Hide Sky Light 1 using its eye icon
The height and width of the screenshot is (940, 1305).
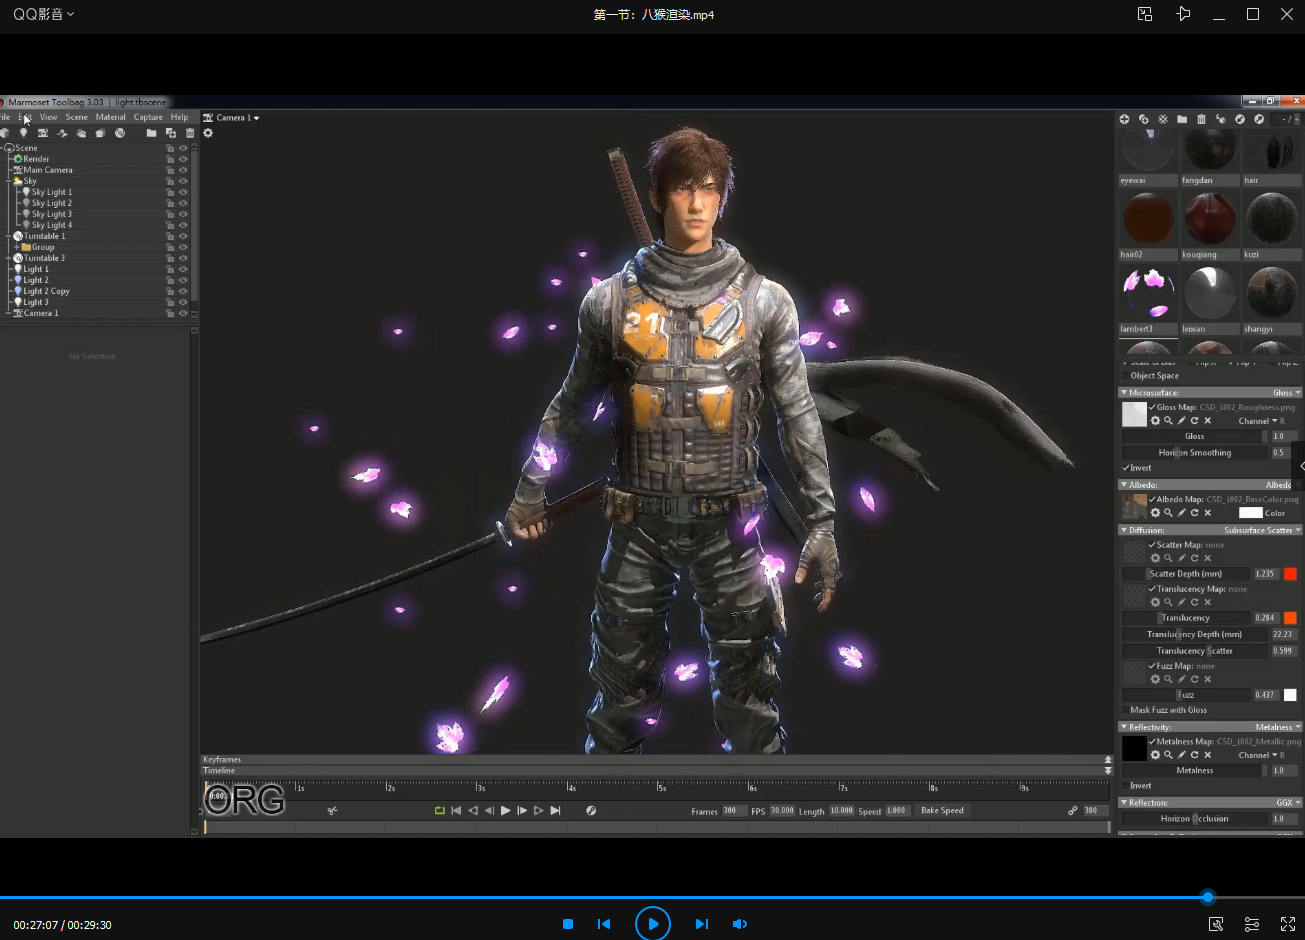click(183, 192)
